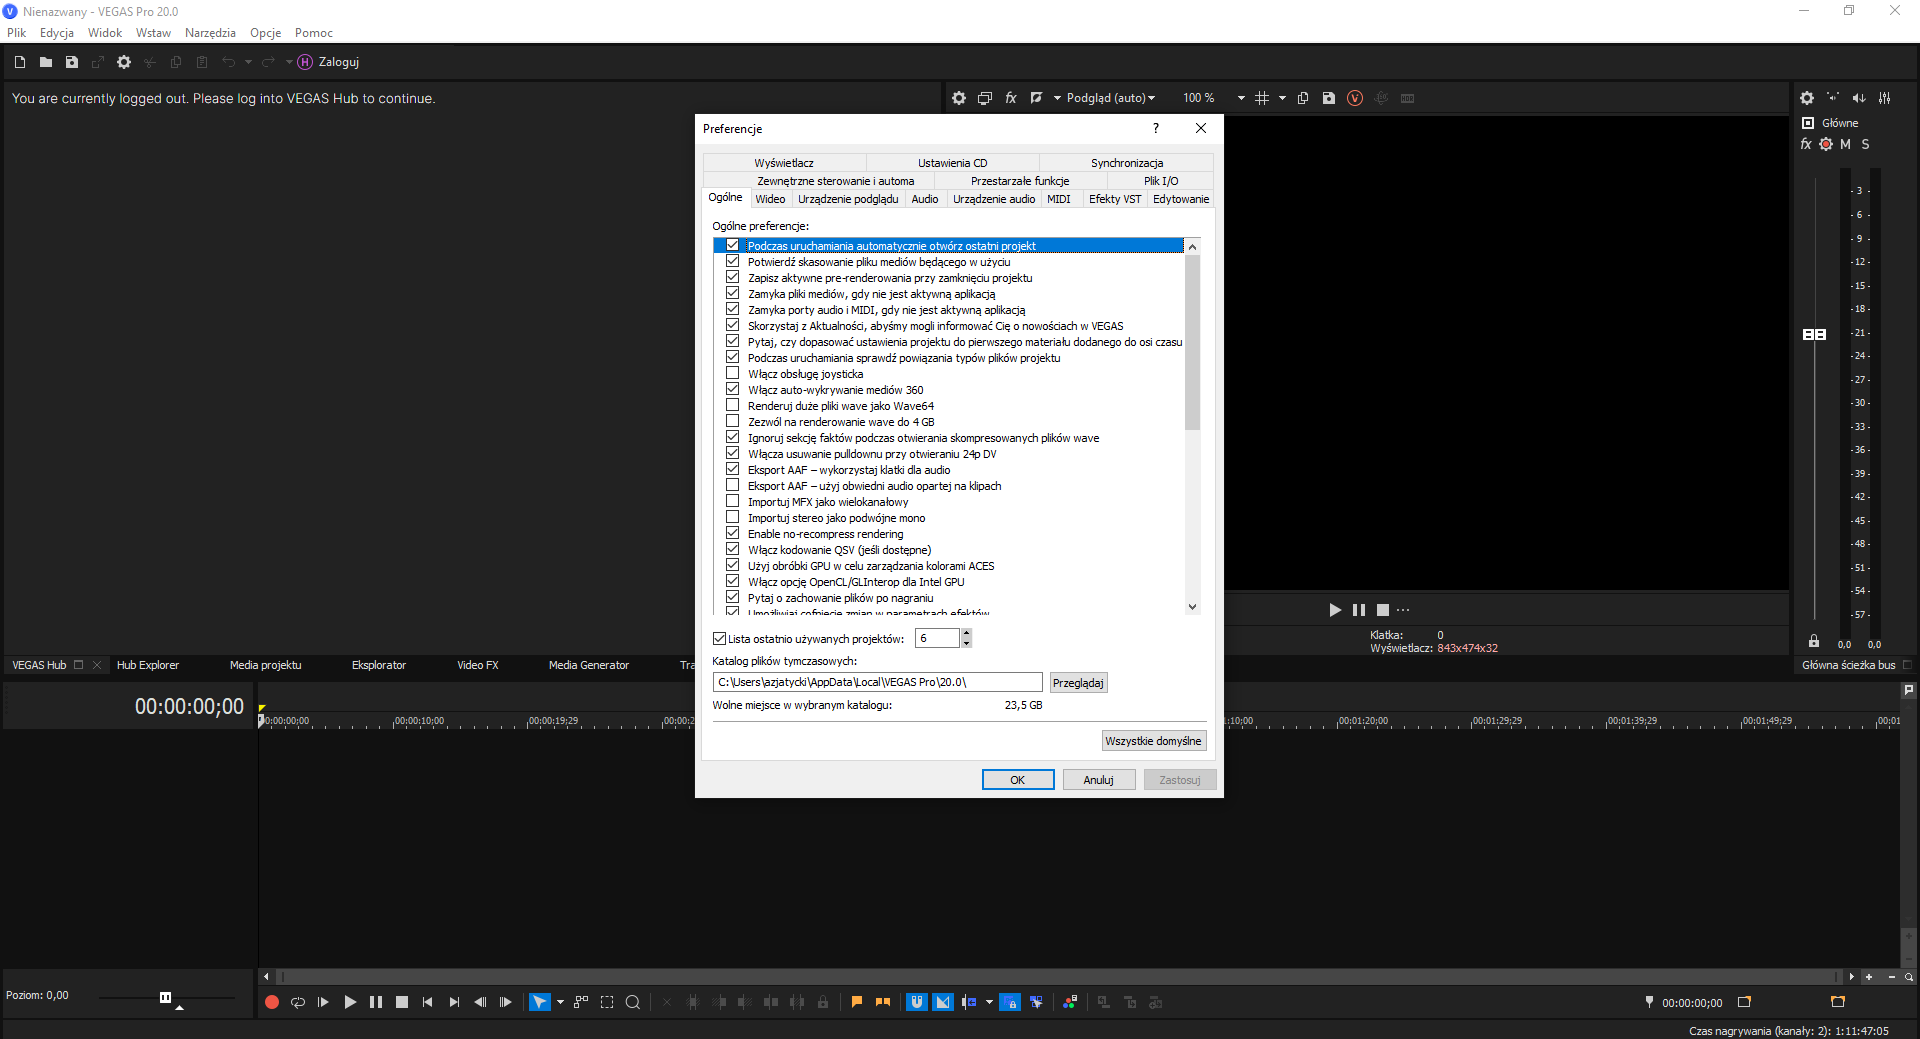
Task: Click downmix output icon in master bus
Action: pyautogui.click(x=1859, y=98)
